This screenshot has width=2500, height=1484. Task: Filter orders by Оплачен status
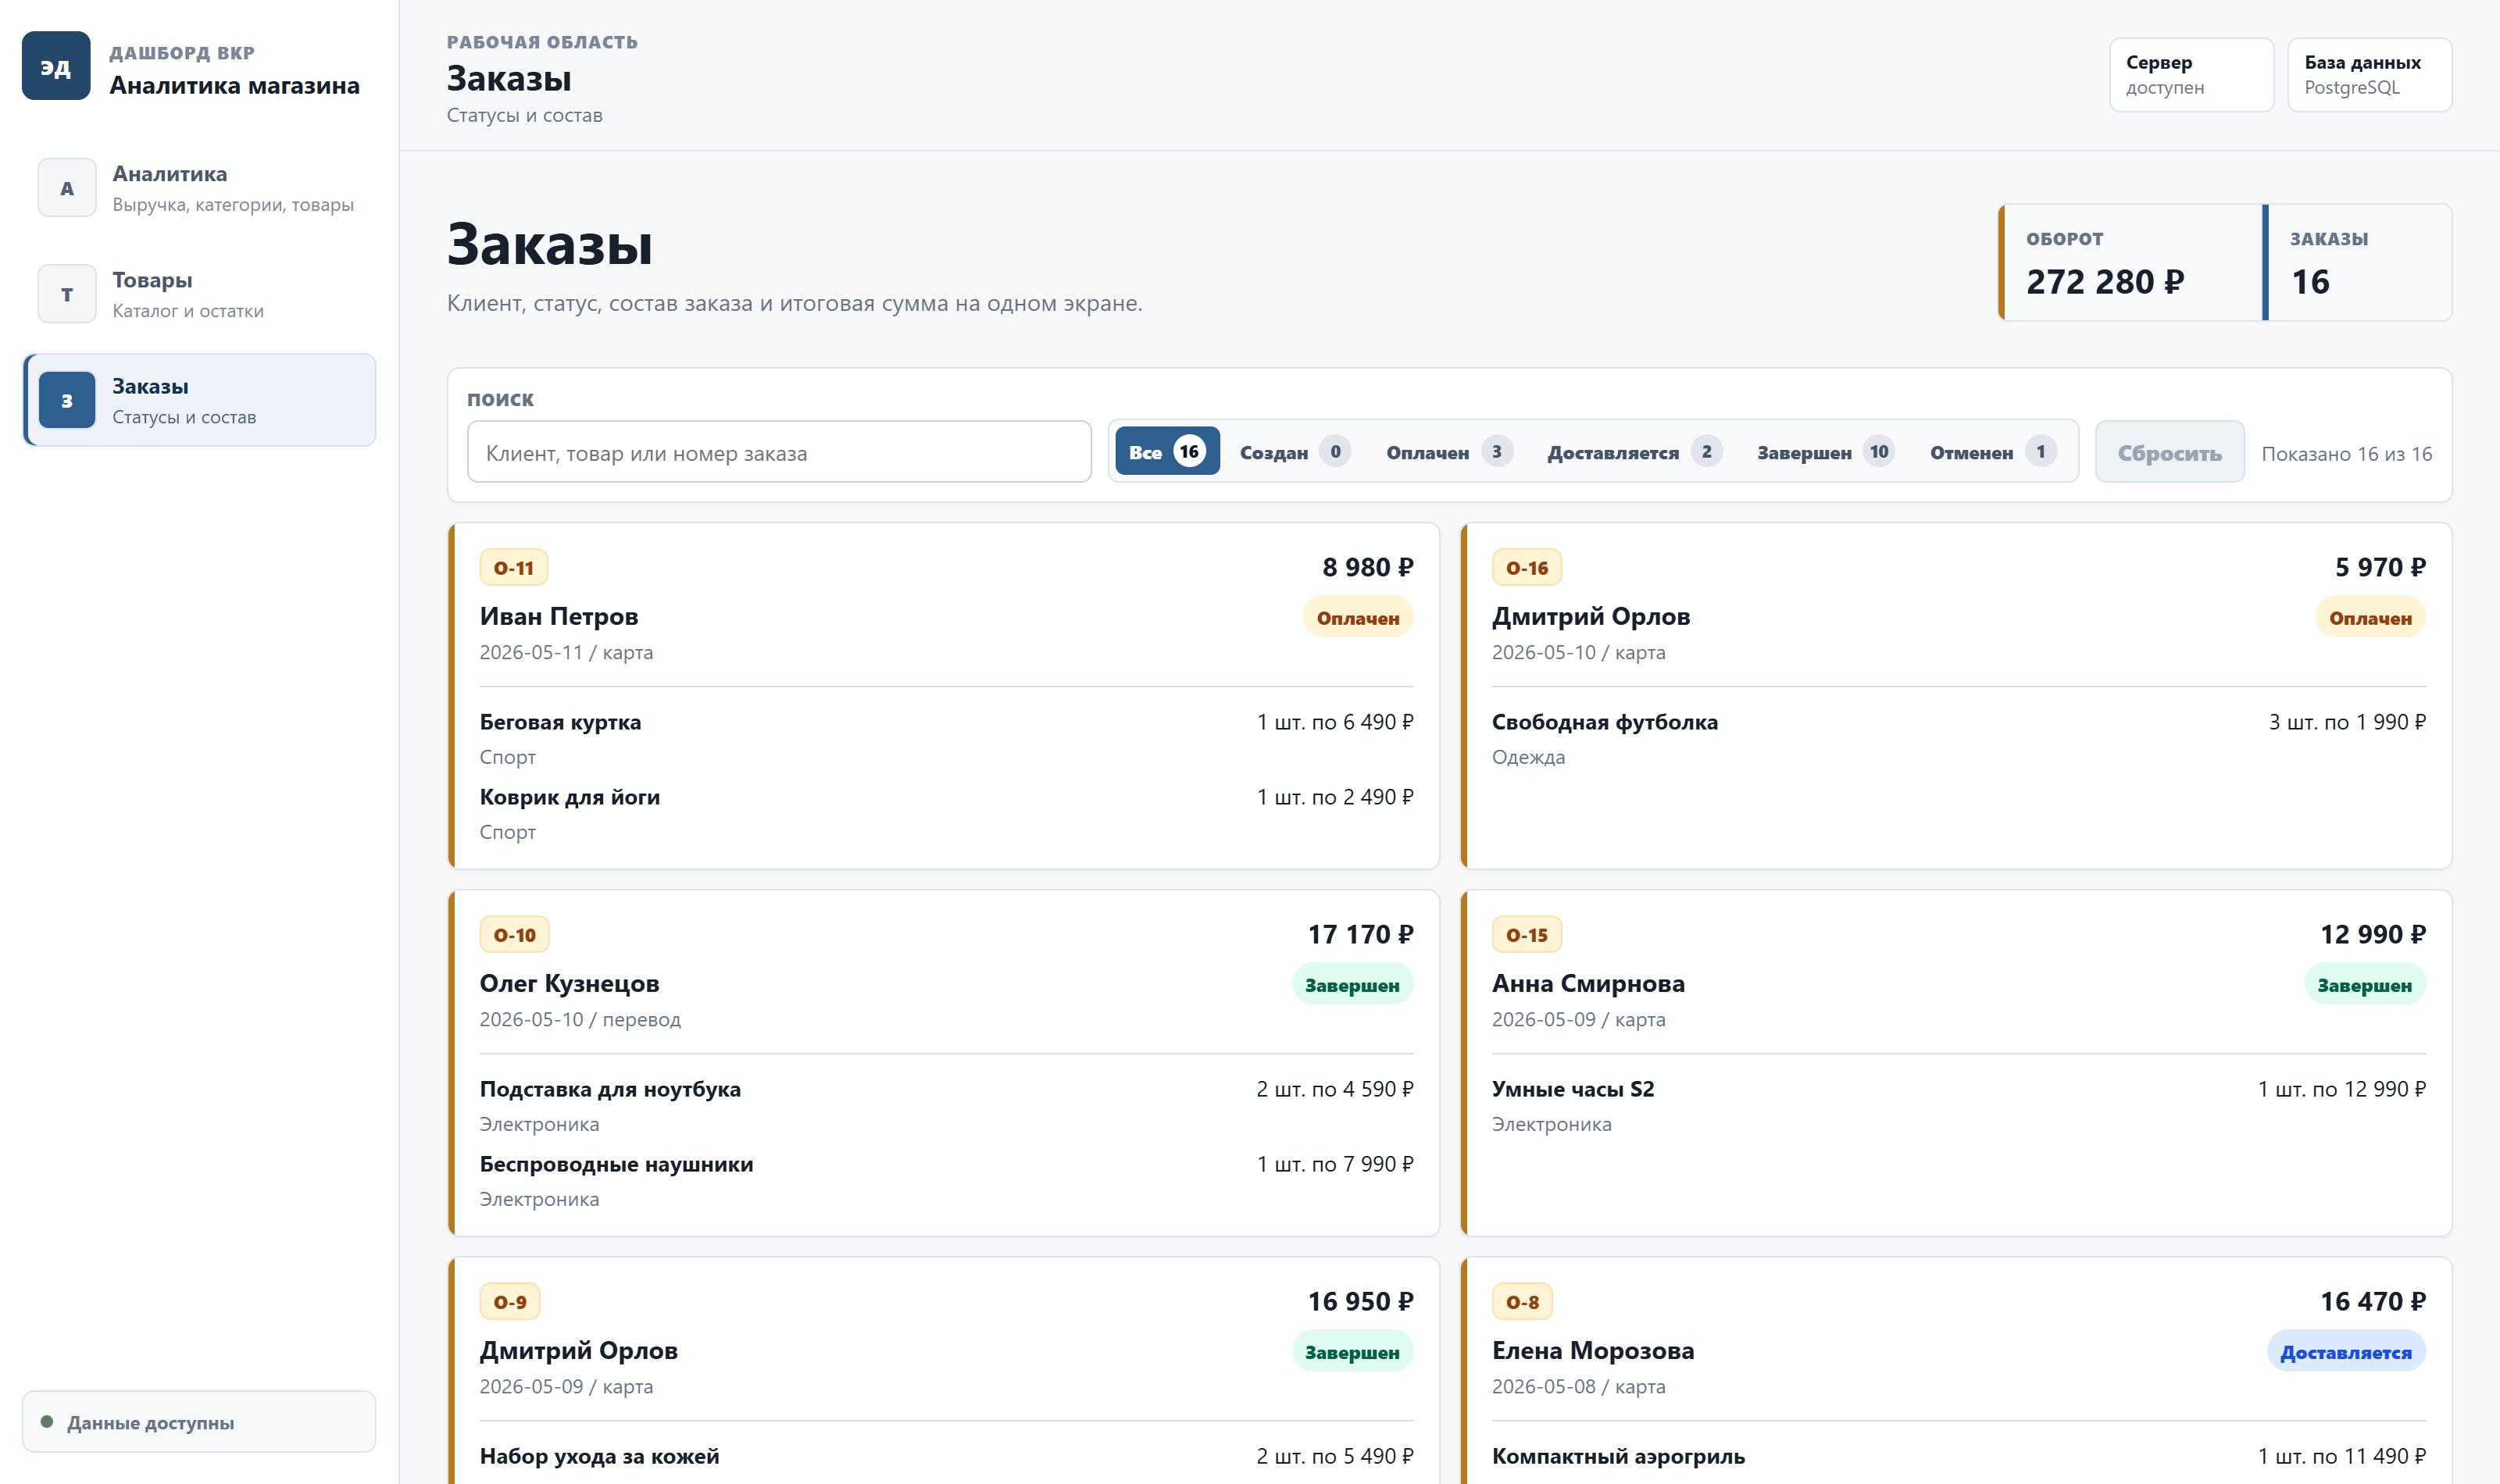click(x=1449, y=452)
